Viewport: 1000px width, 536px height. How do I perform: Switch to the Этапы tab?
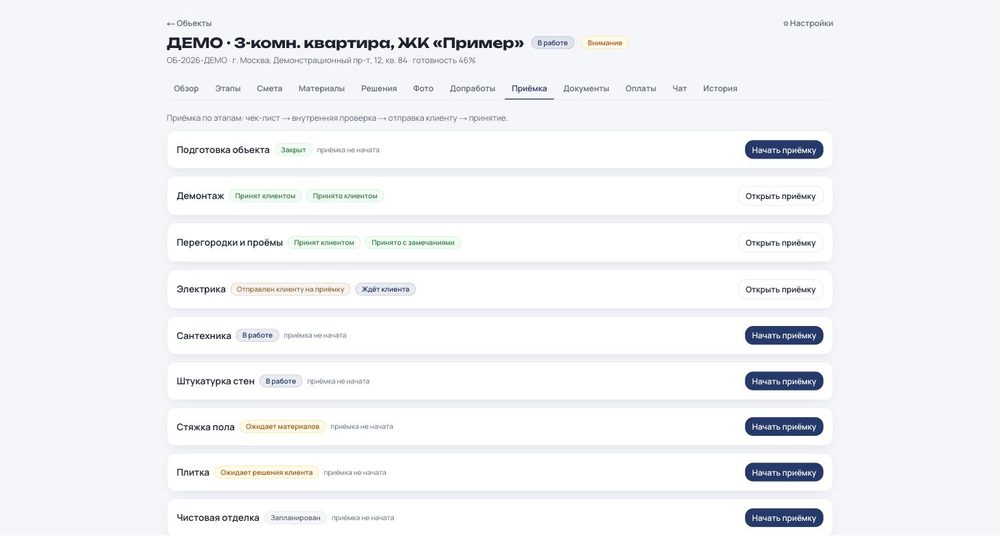pos(228,88)
